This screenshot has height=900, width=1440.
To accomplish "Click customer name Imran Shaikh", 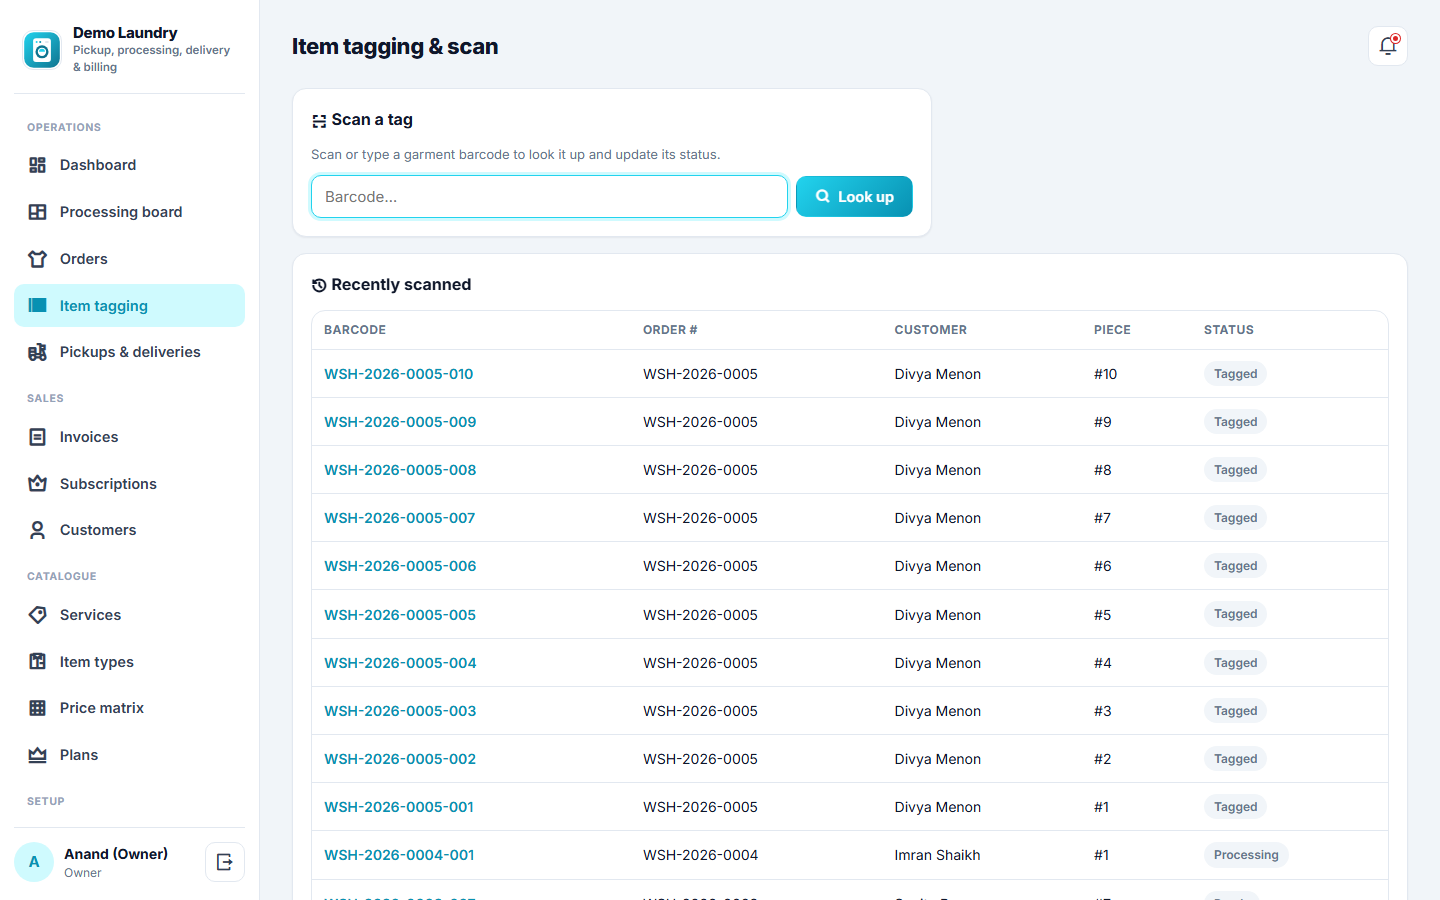I will 937,855.
